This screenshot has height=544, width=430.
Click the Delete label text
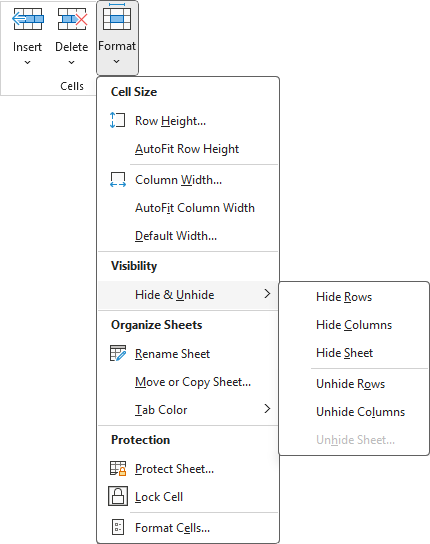[x=71, y=47]
